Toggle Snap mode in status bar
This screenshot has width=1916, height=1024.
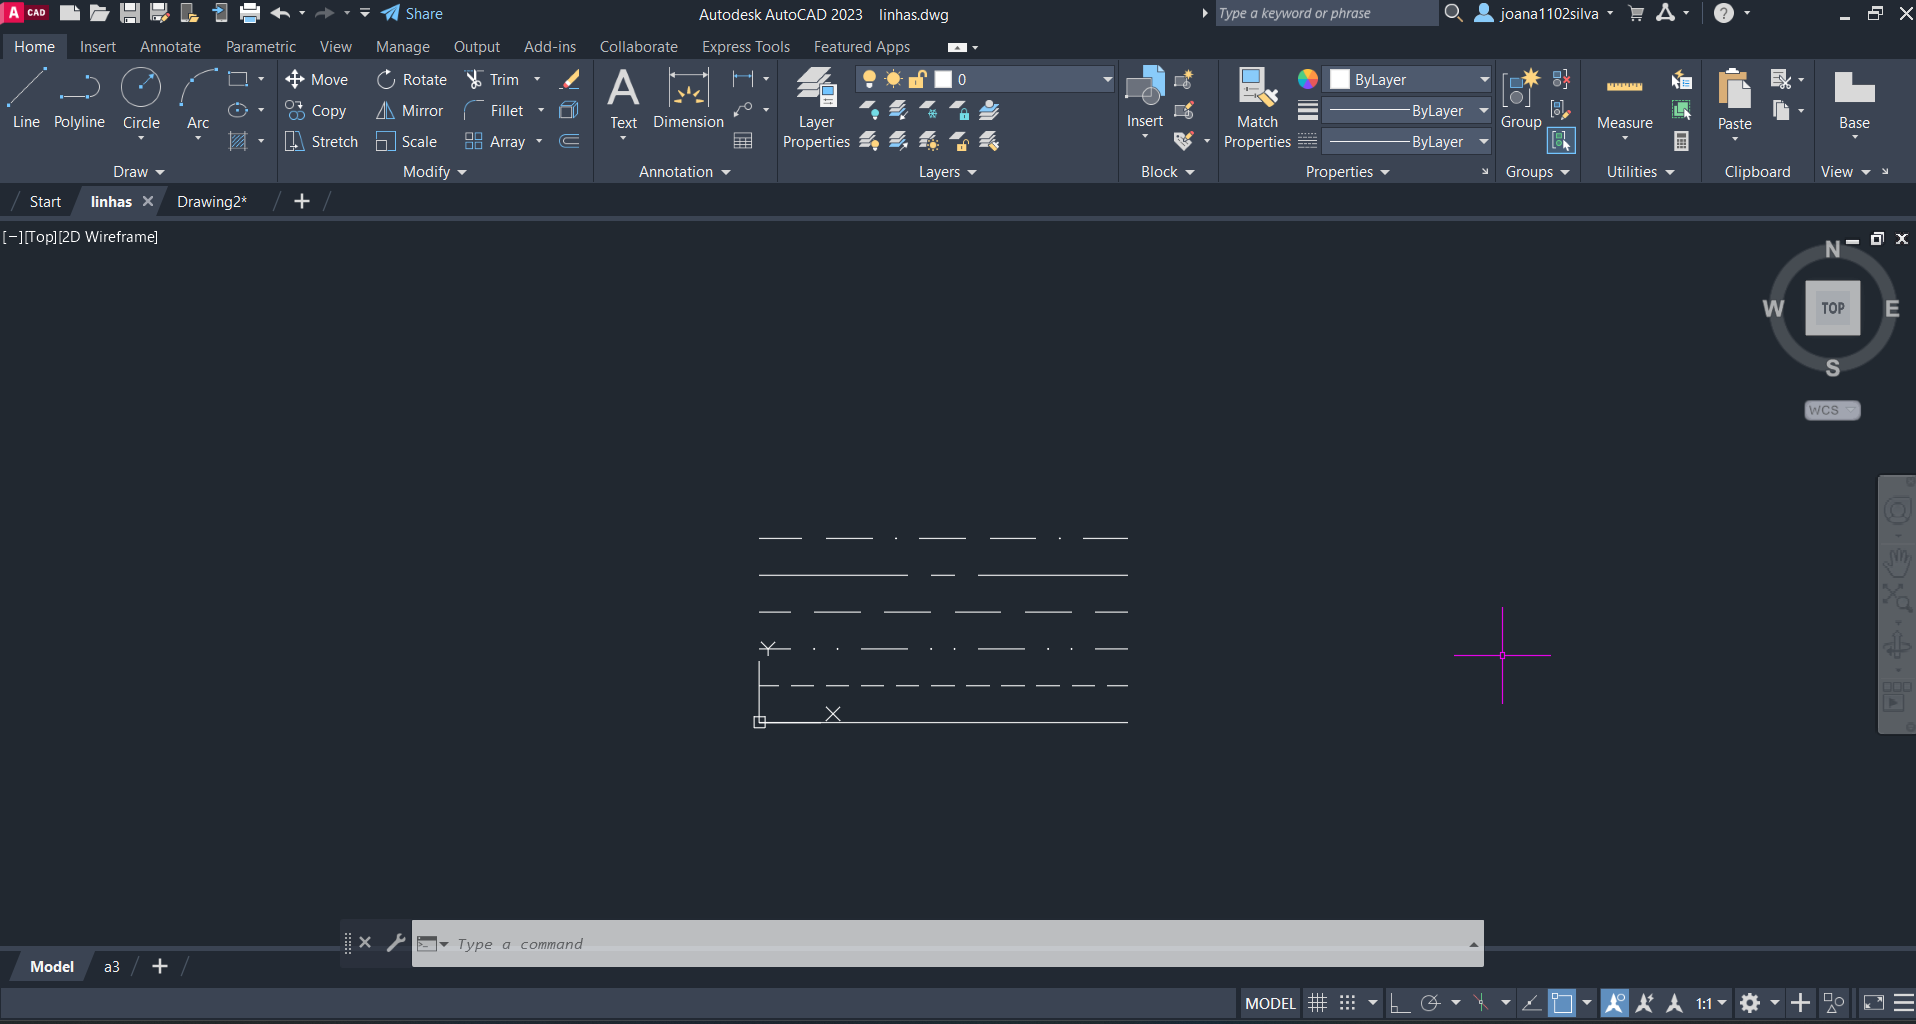pos(1348,1003)
